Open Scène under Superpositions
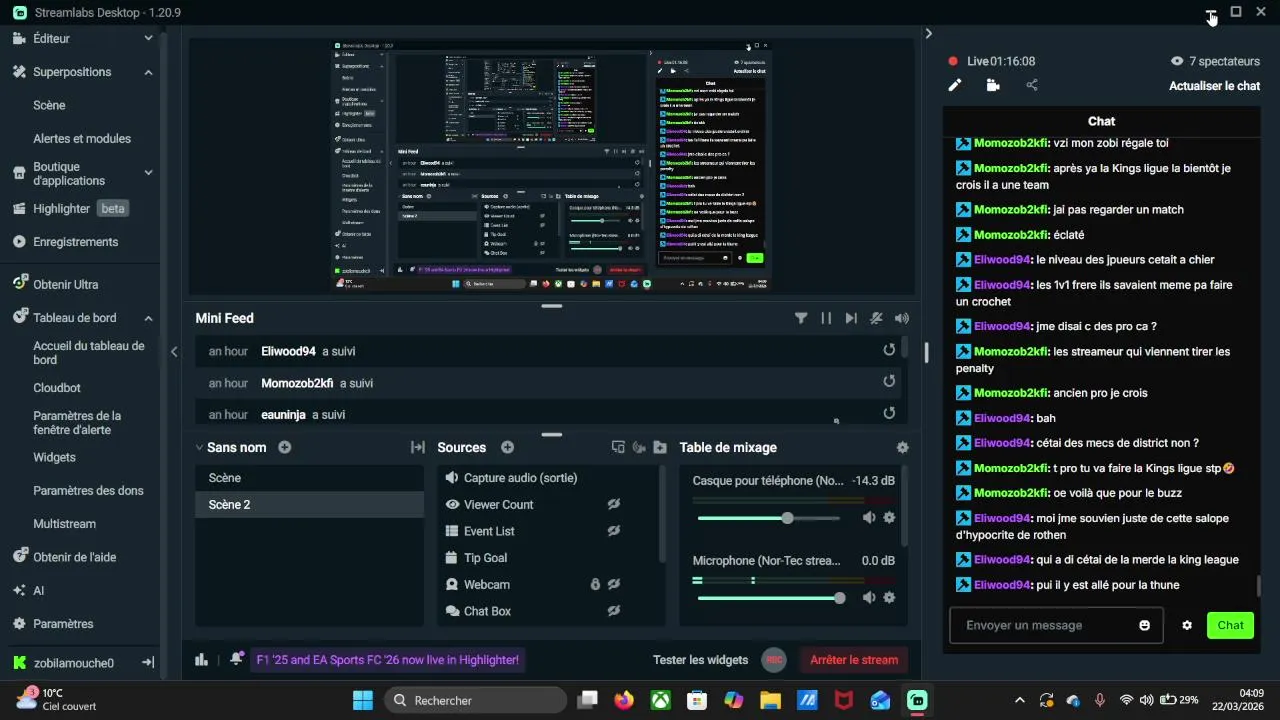 [x=49, y=105]
